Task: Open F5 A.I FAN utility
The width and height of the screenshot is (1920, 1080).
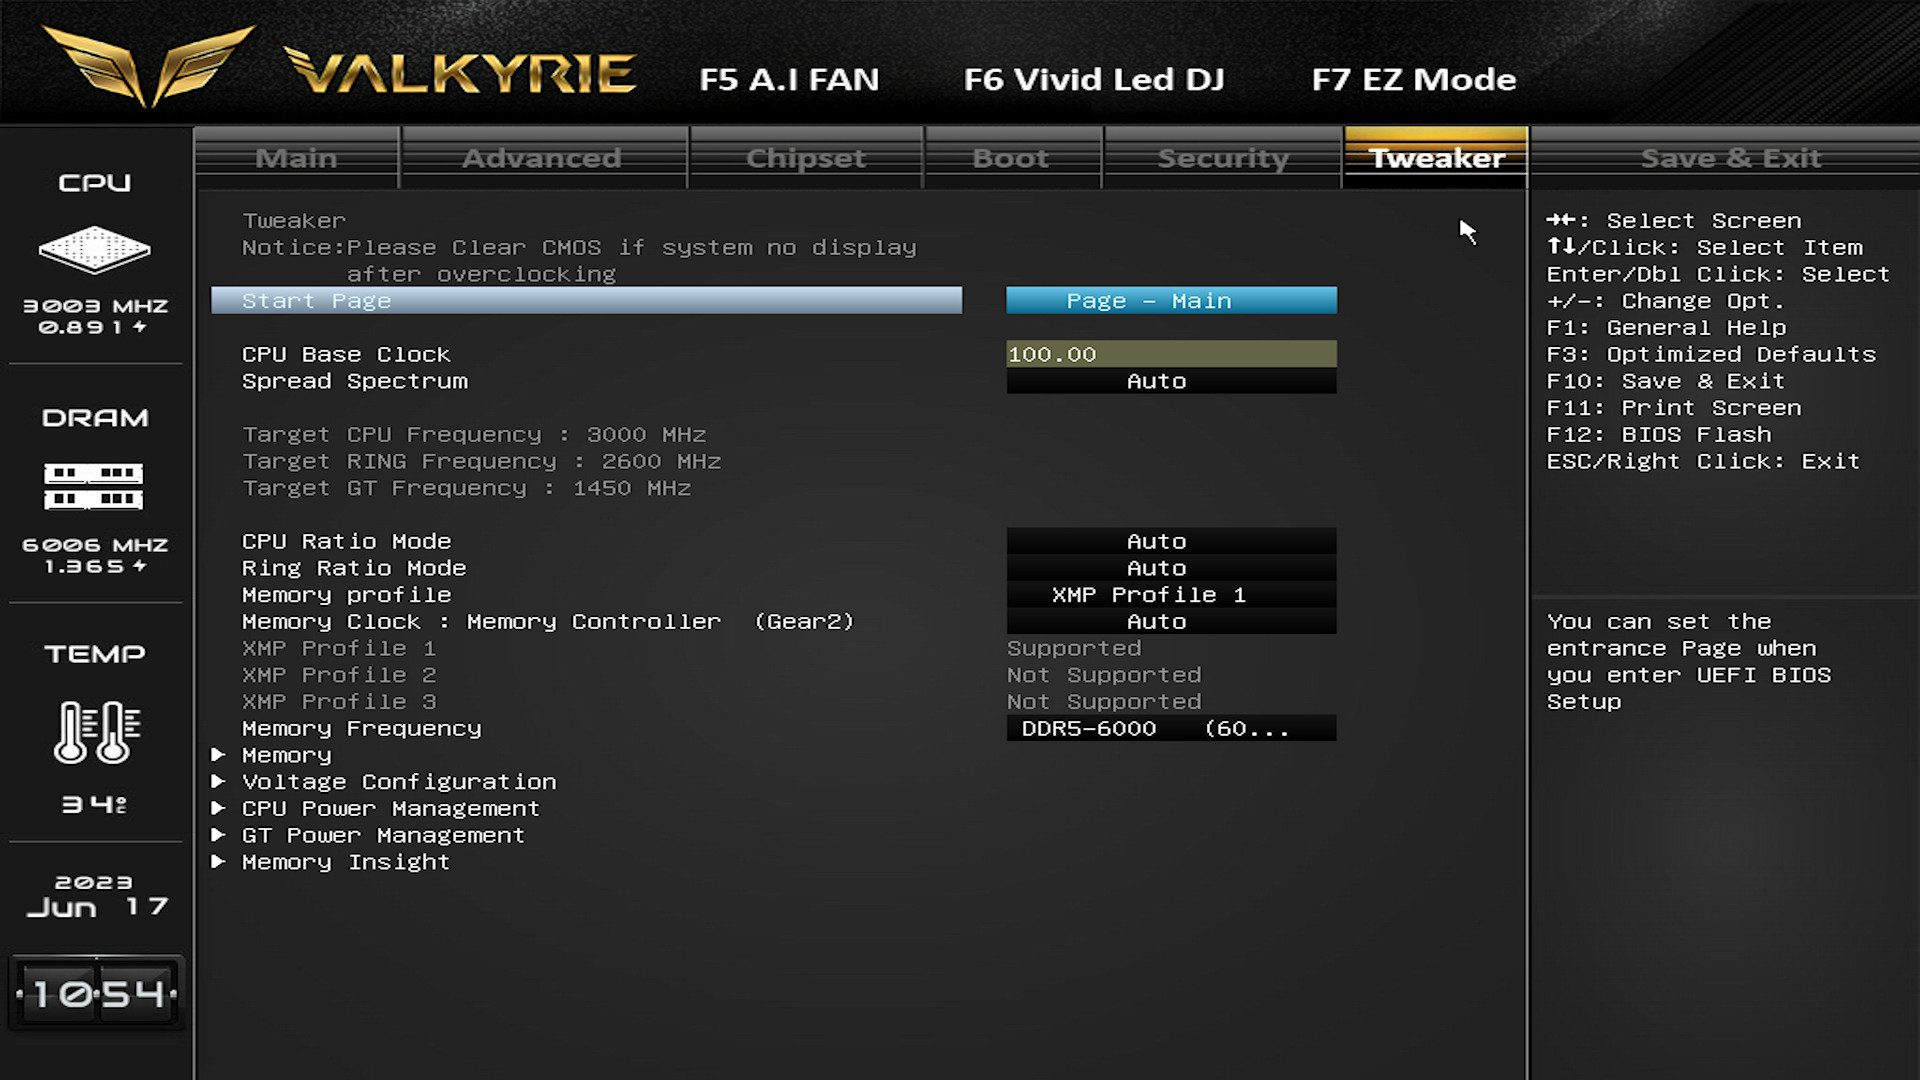Action: point(789,79)
